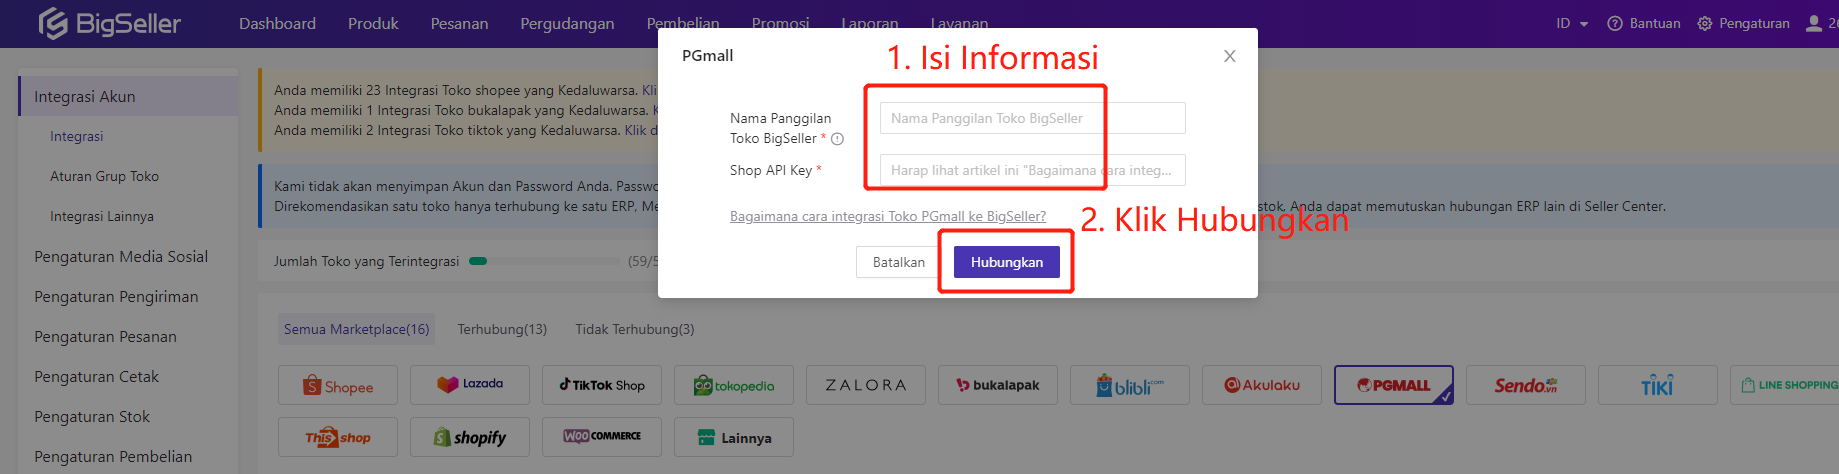This screenshot has width=1839, height=474.
Task: Open the Pergudangan menu
Action: (x=567, y=23)
